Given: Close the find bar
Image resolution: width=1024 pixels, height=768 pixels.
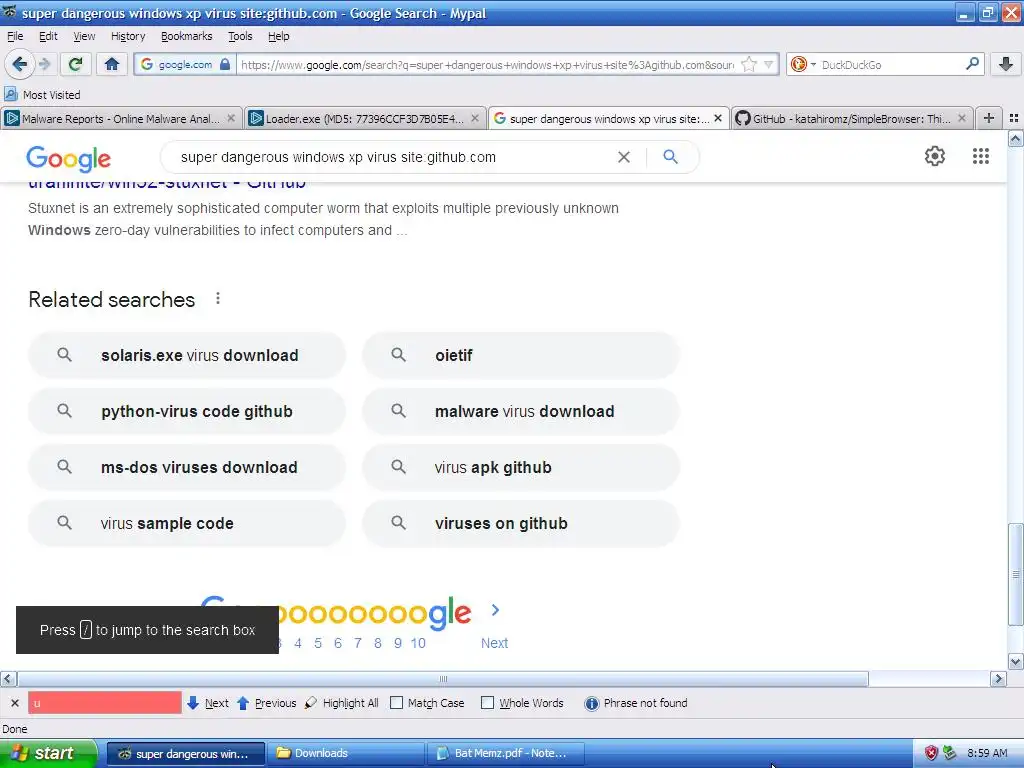Looking at the screenshot, I should click(14, 703).
